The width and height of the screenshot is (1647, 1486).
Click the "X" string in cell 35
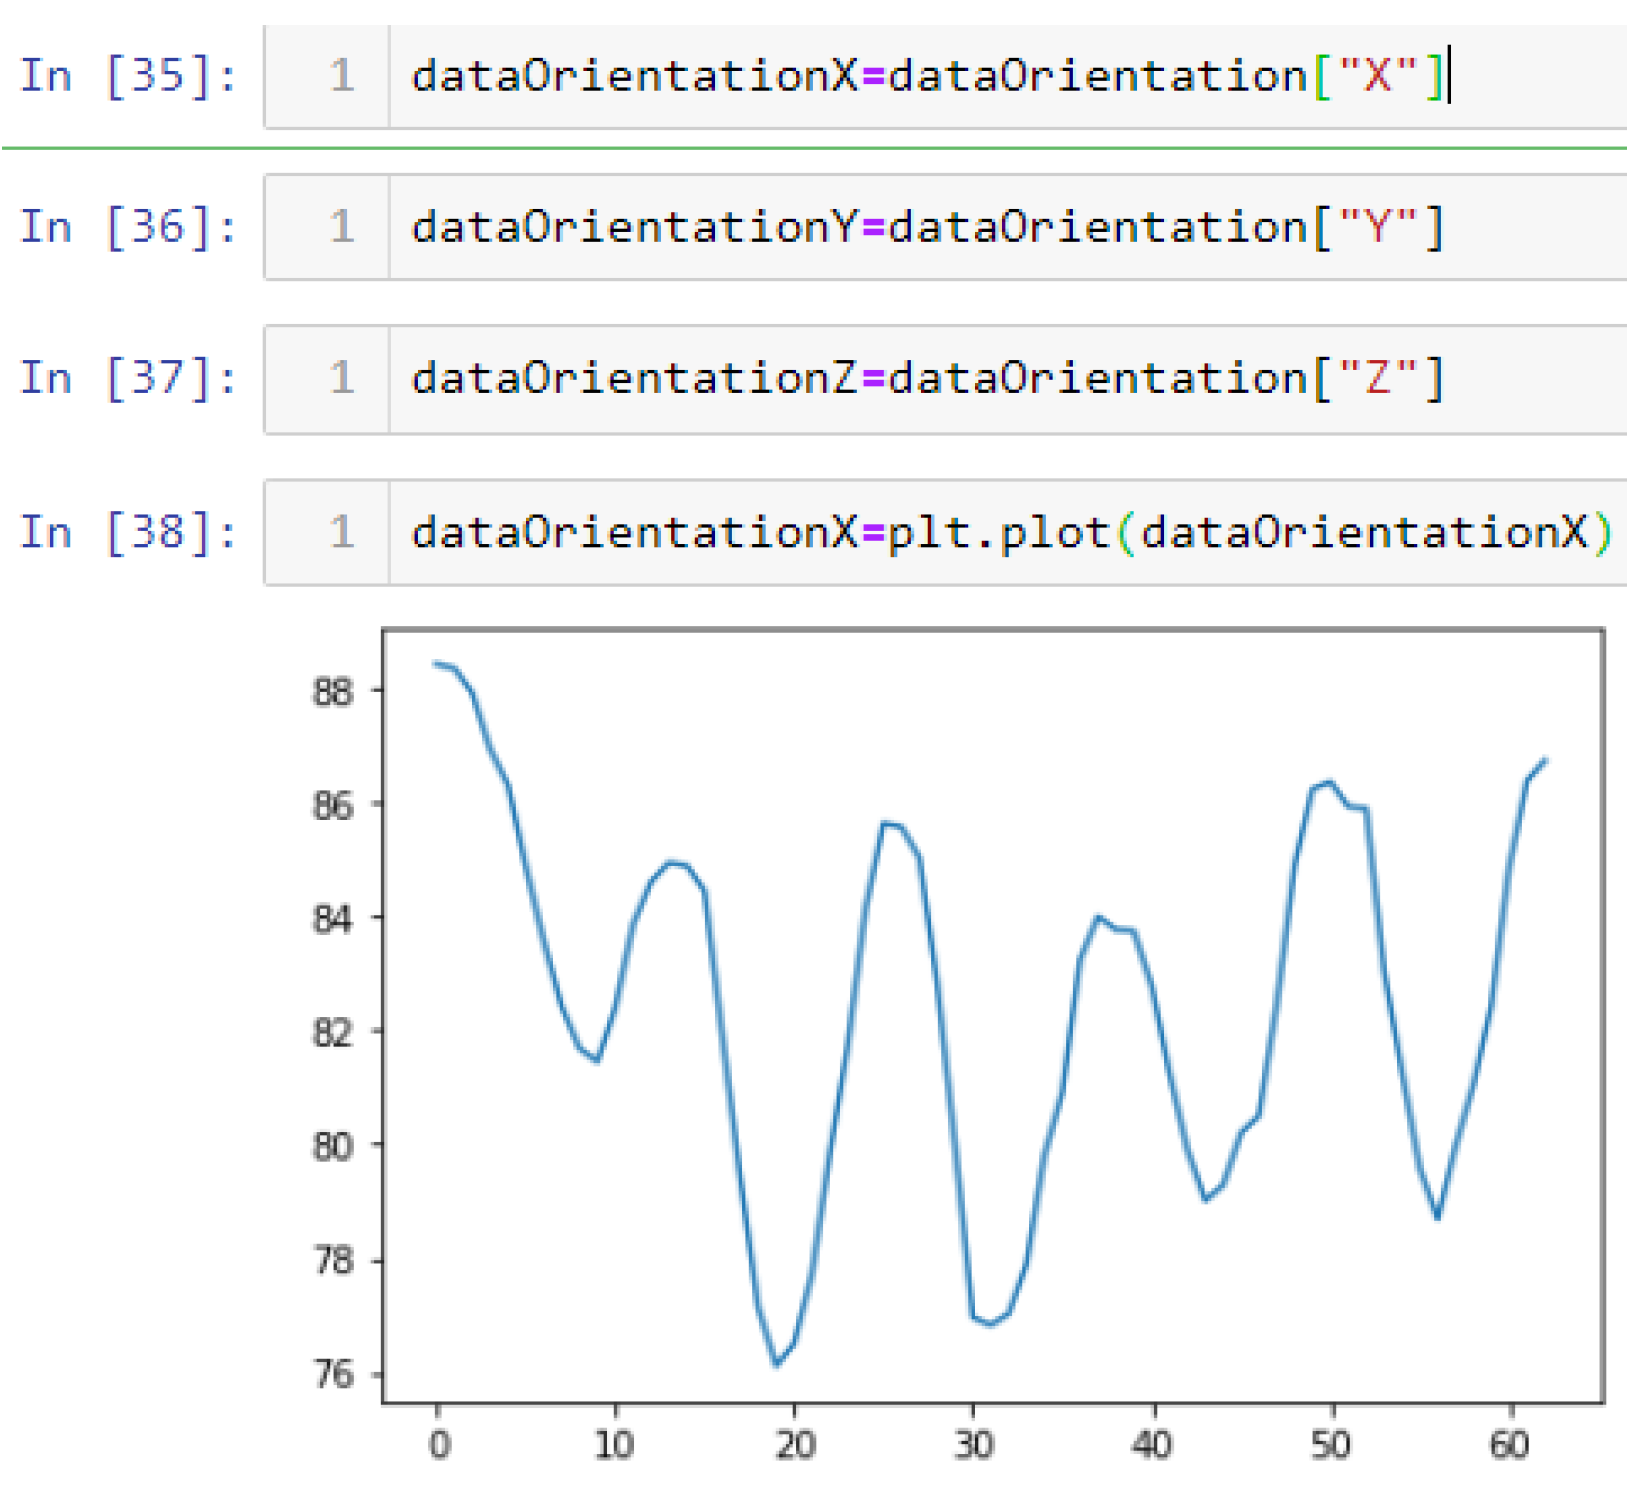tap(1378, 77)
